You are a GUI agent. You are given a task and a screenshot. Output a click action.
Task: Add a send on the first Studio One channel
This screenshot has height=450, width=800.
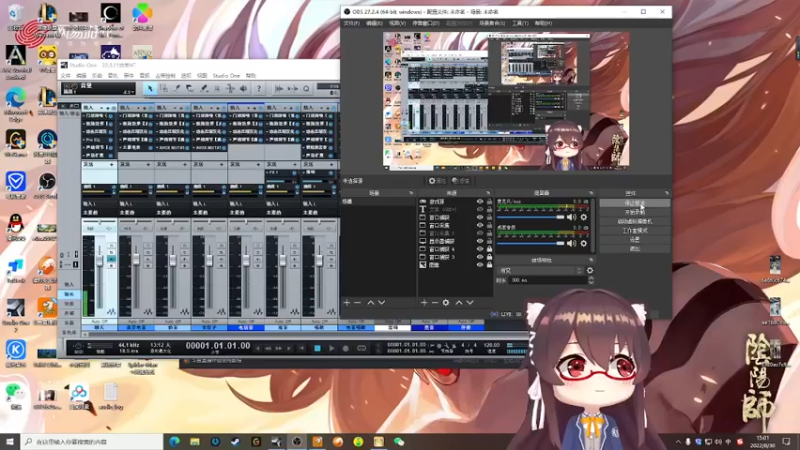[x=111, y=164]
